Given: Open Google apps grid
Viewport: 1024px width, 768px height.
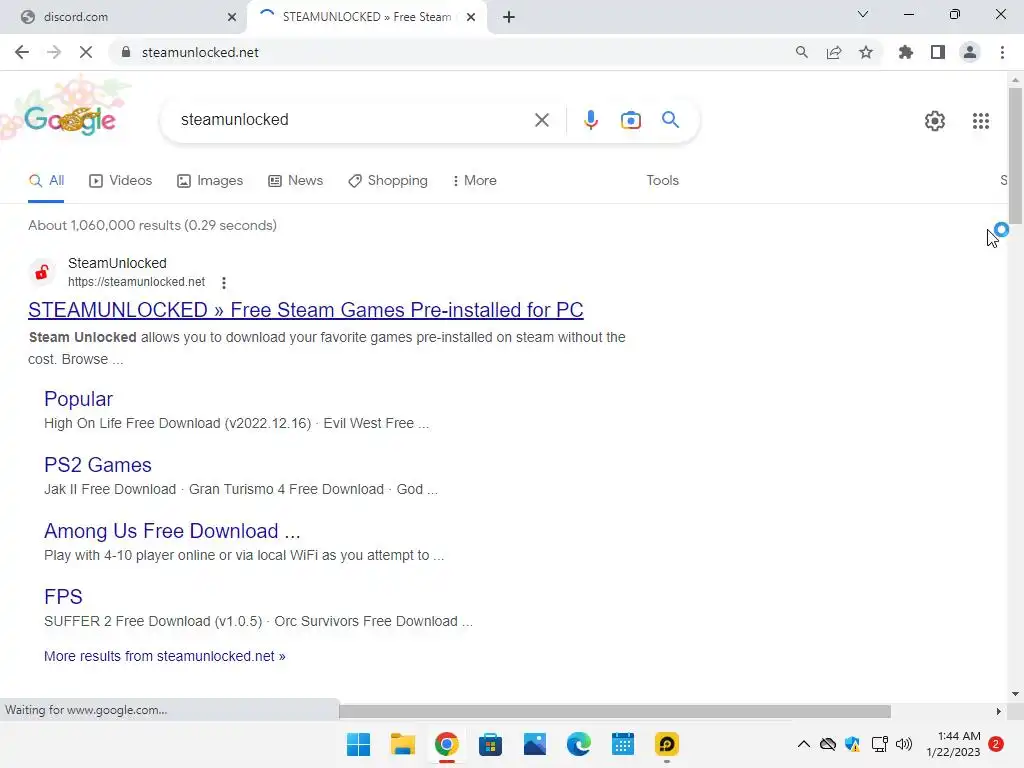Looking at the screenshot, I should click(980, 121).
